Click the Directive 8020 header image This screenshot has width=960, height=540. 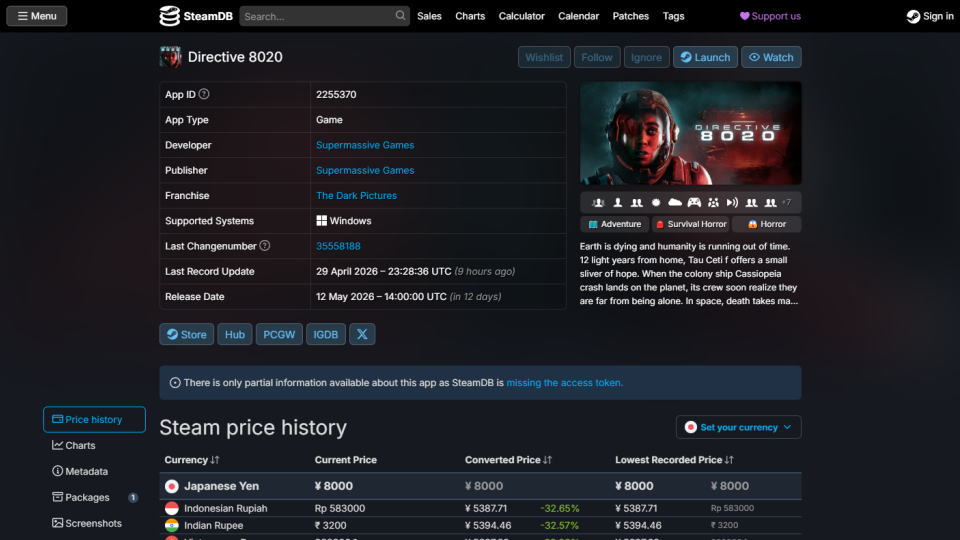pos(690,133)
